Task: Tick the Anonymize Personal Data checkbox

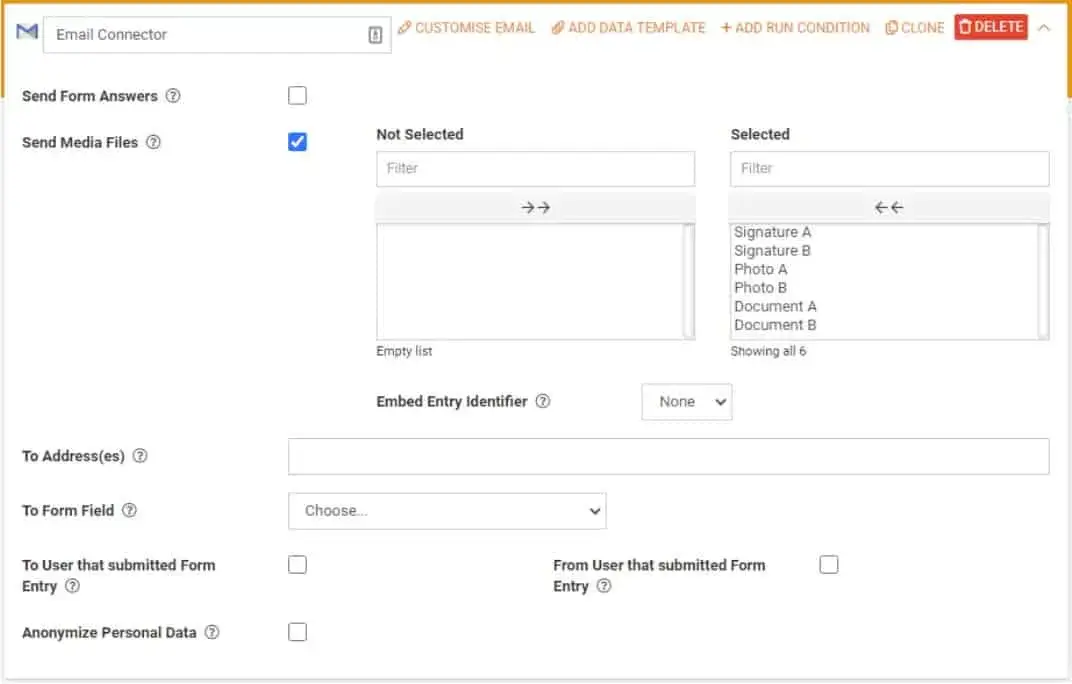Action: (297, 632)
